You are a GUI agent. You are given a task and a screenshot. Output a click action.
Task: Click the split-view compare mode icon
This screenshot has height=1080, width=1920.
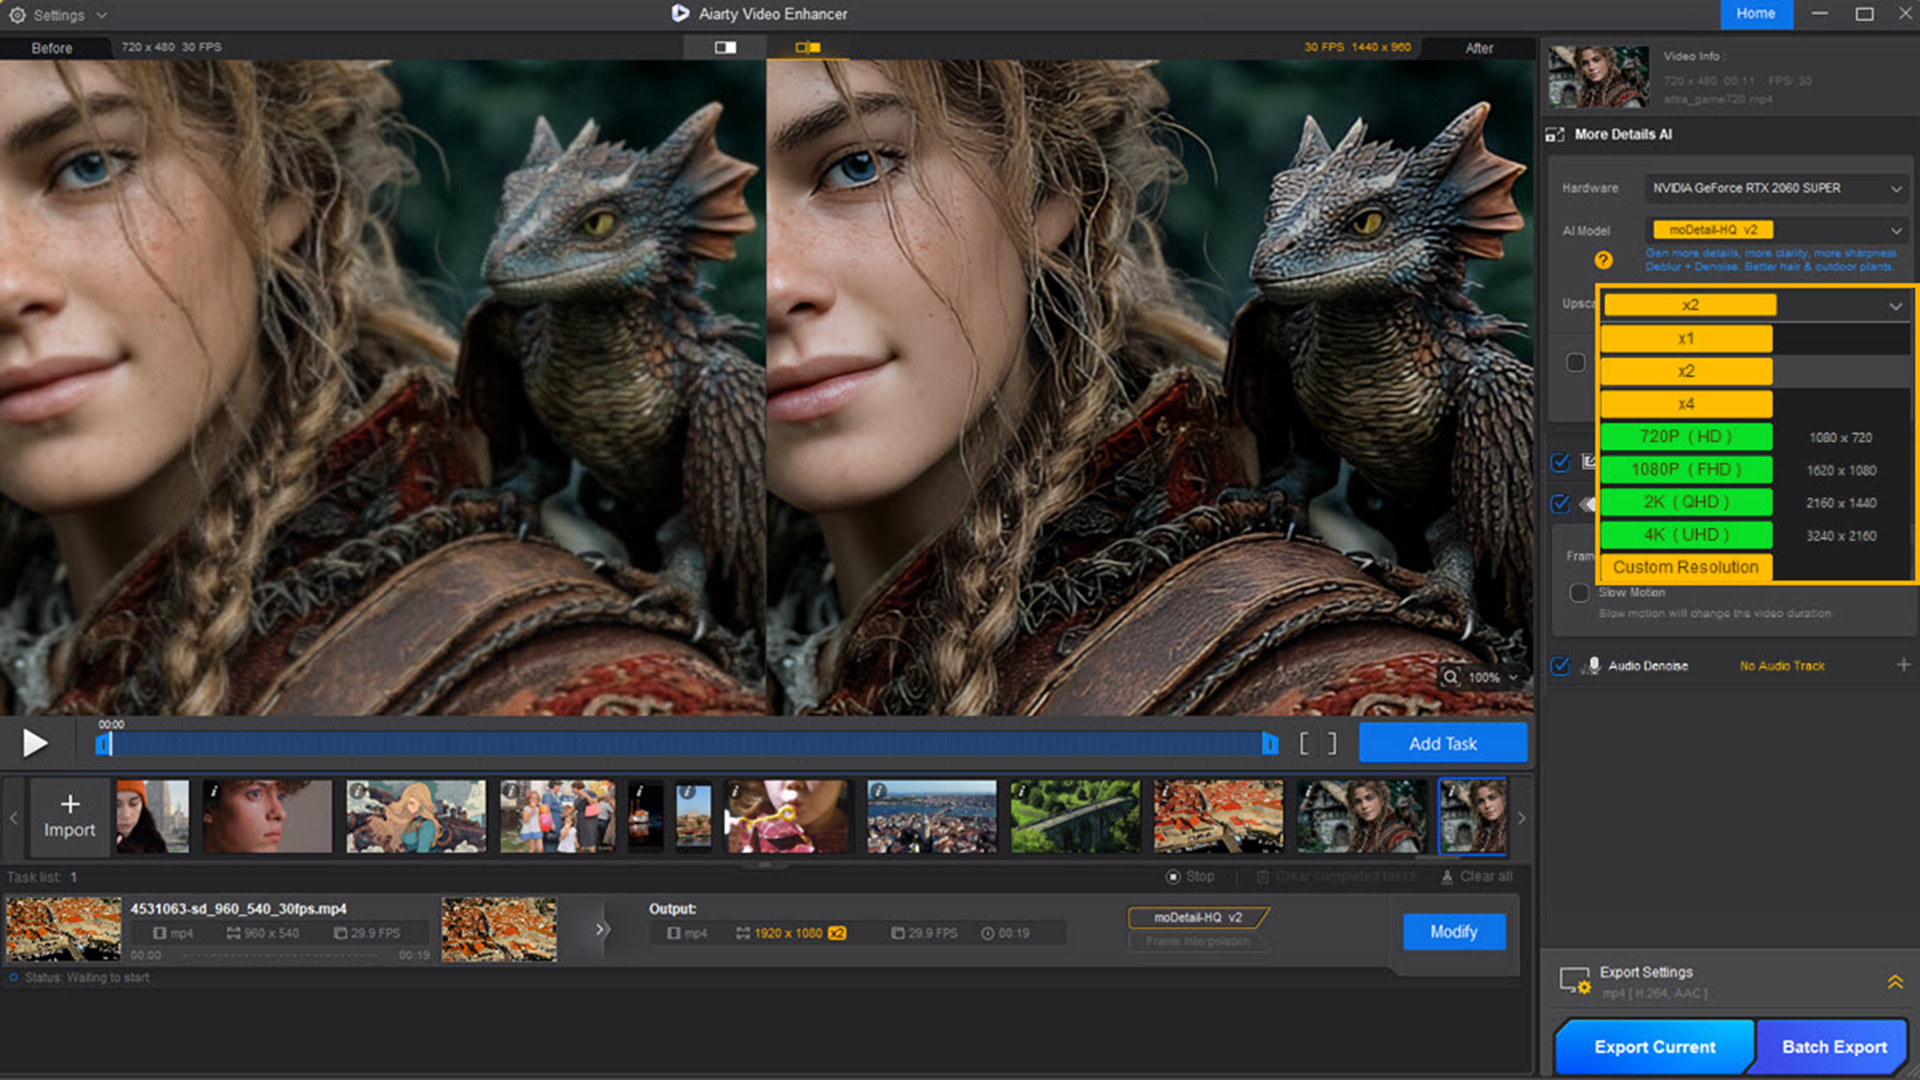807,47
